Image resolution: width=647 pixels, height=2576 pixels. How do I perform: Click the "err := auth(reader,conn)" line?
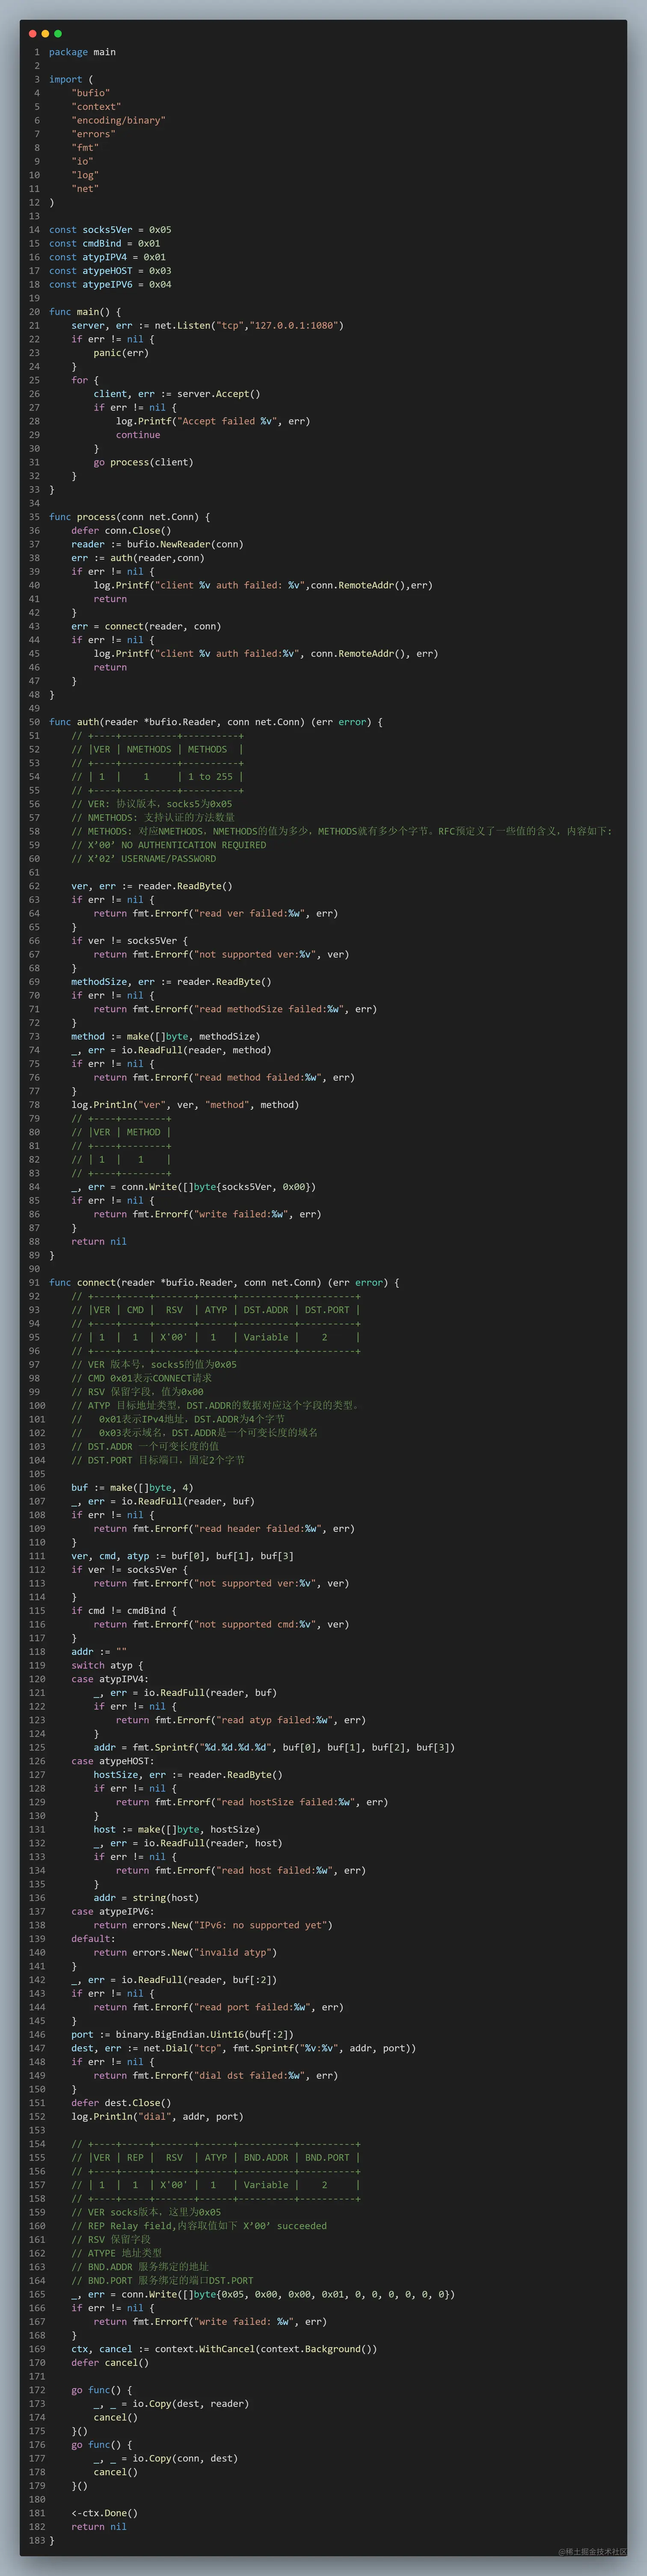click(138, 558)
